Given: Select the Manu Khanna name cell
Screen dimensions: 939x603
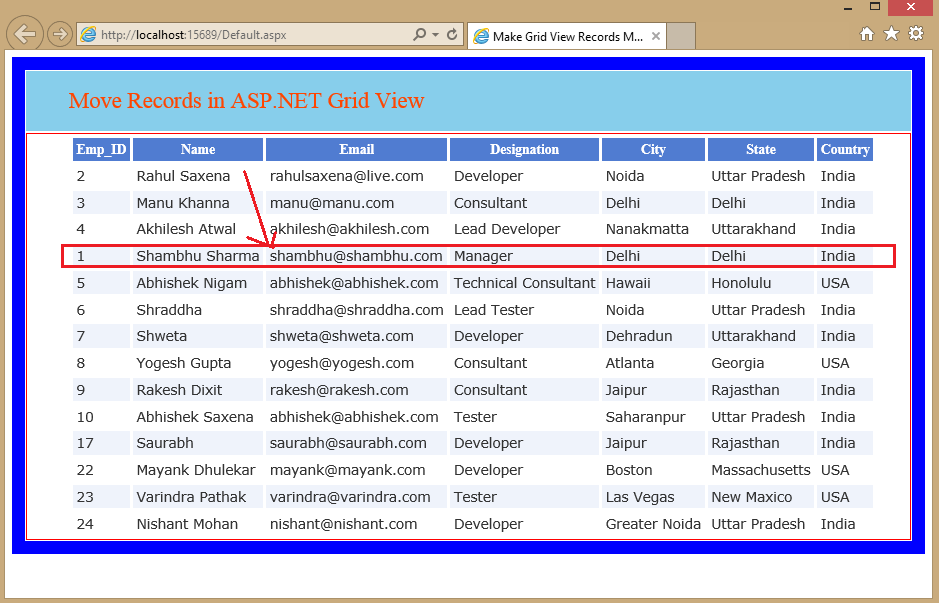Looking at the screenshot, I should tap(198, 203).
